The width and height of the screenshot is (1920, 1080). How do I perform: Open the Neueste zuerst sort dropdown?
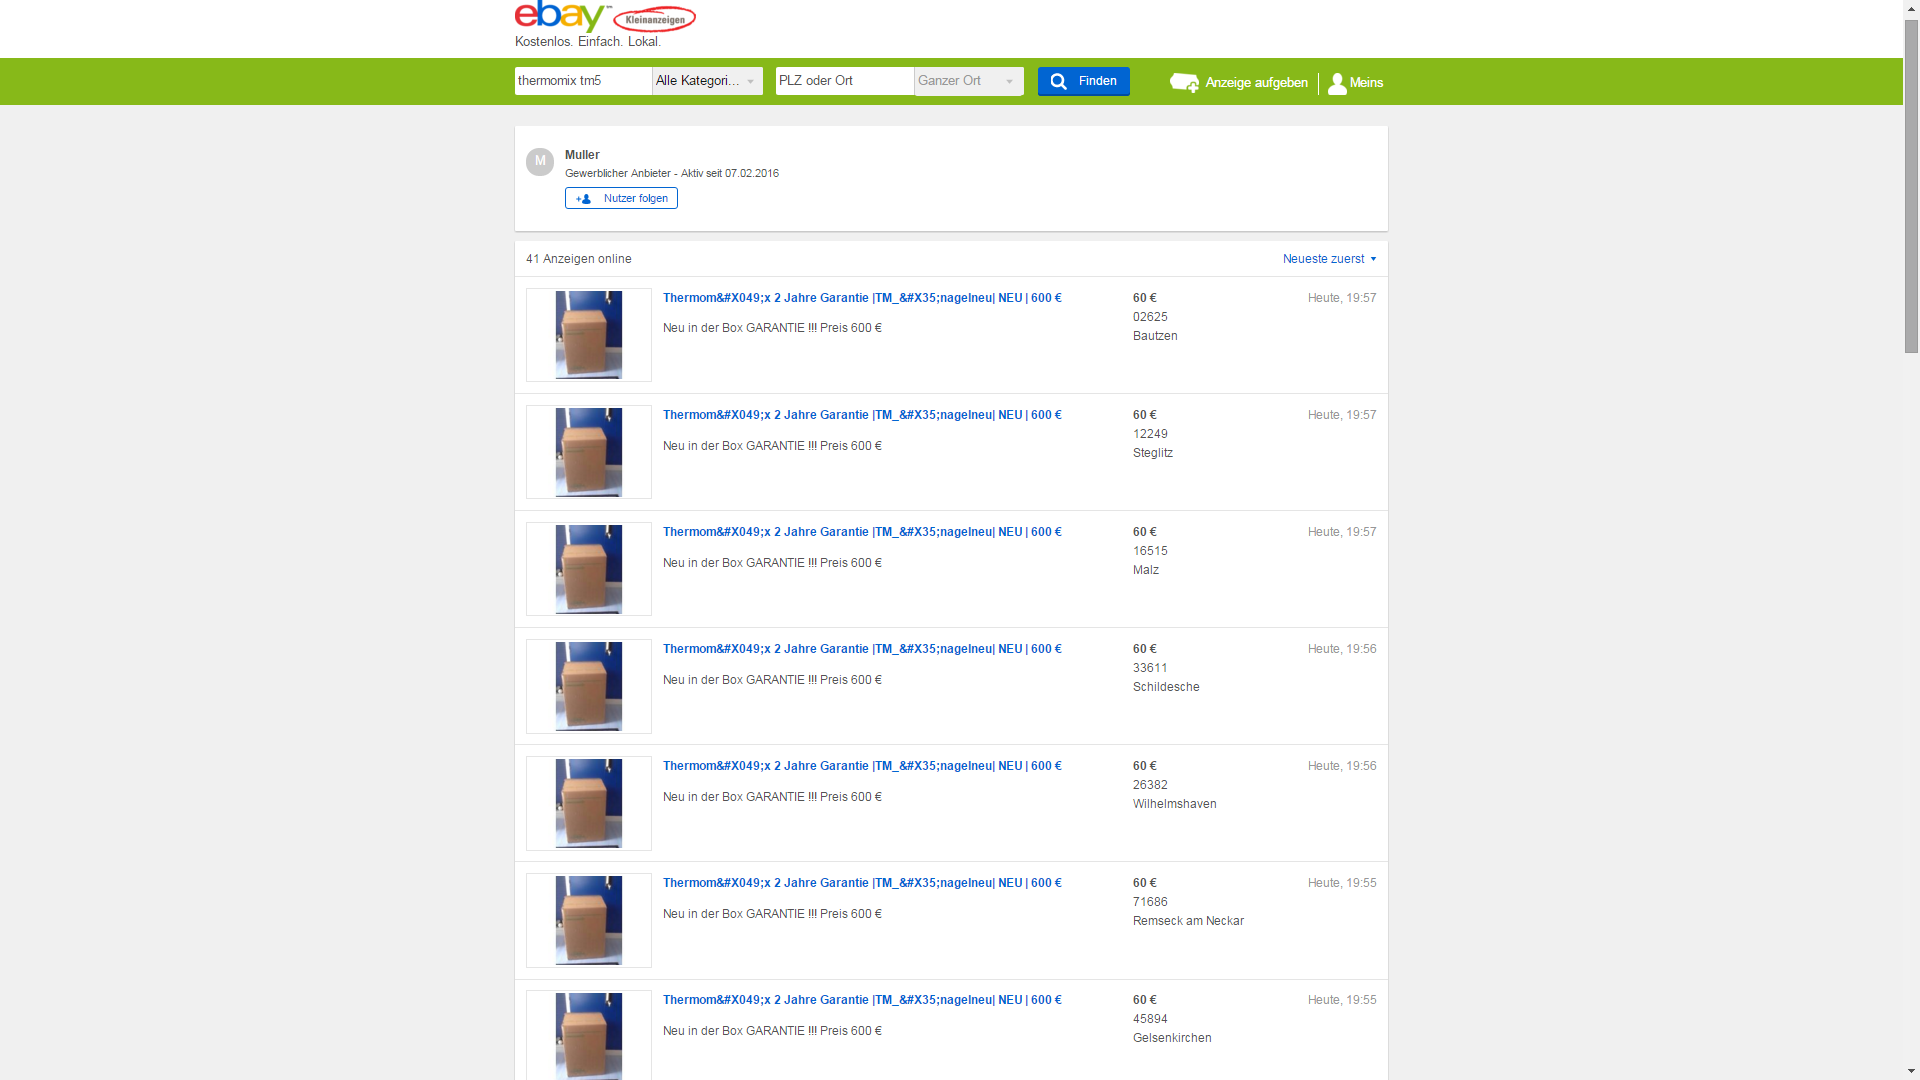pyautogui.click(x=1330, y=259)
